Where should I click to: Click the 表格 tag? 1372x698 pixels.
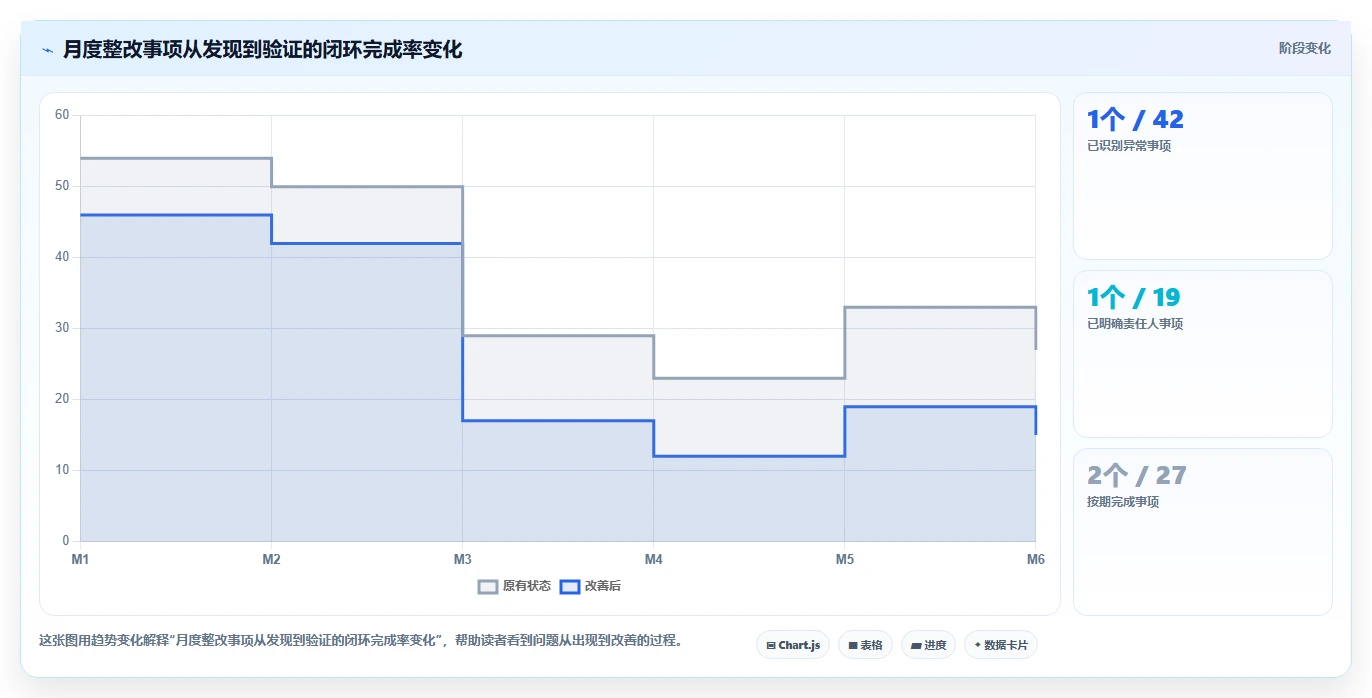coord(865,645)
